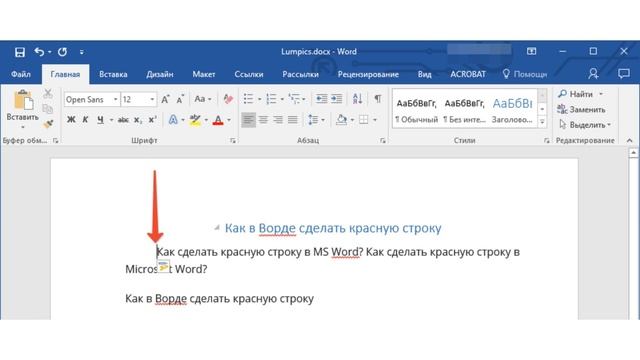
Task: Cut selection with scissors icon
Action: coord(48,93)
